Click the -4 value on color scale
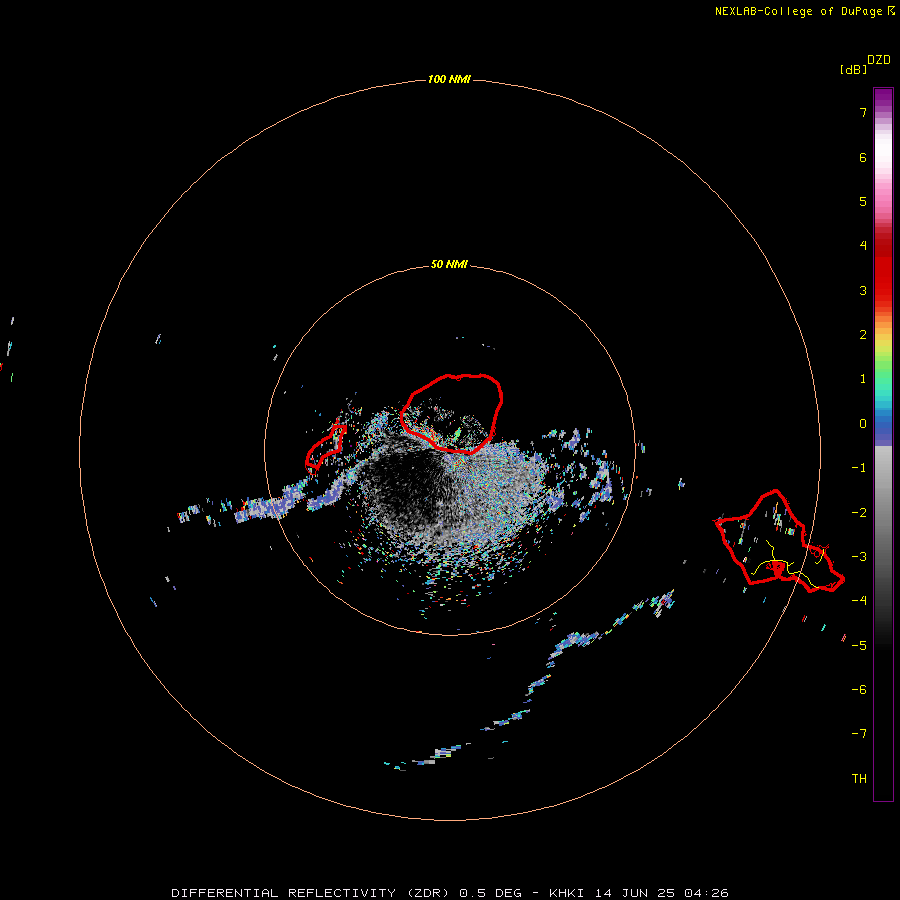This screenshot has width=900, height=900. coord(859,601)
